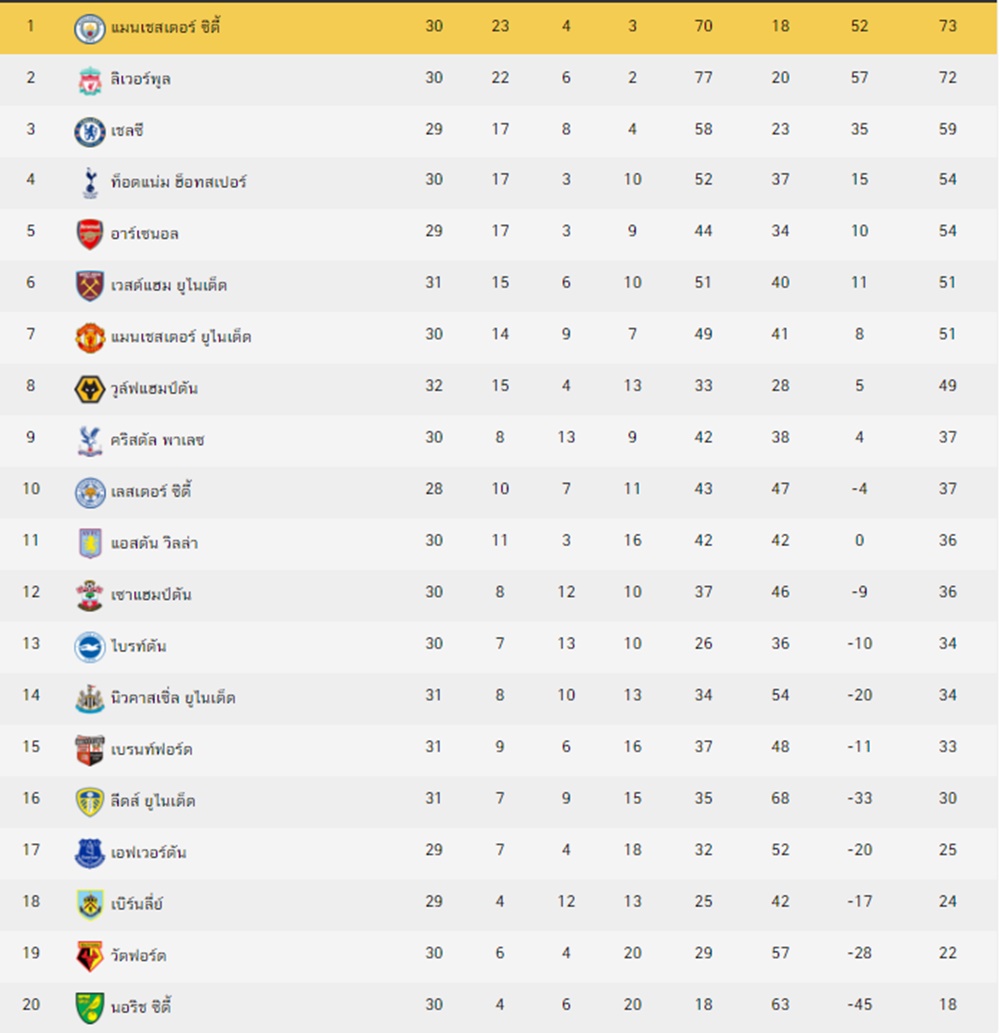Open the Arsenal crest icon
The width and height of the screenshot is (1000, 1033).
tap(90, 235)
